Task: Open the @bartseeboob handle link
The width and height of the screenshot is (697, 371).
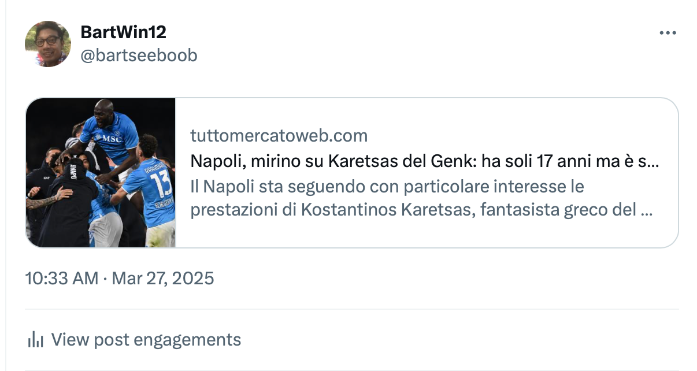Action: click(x=139, y=56)
